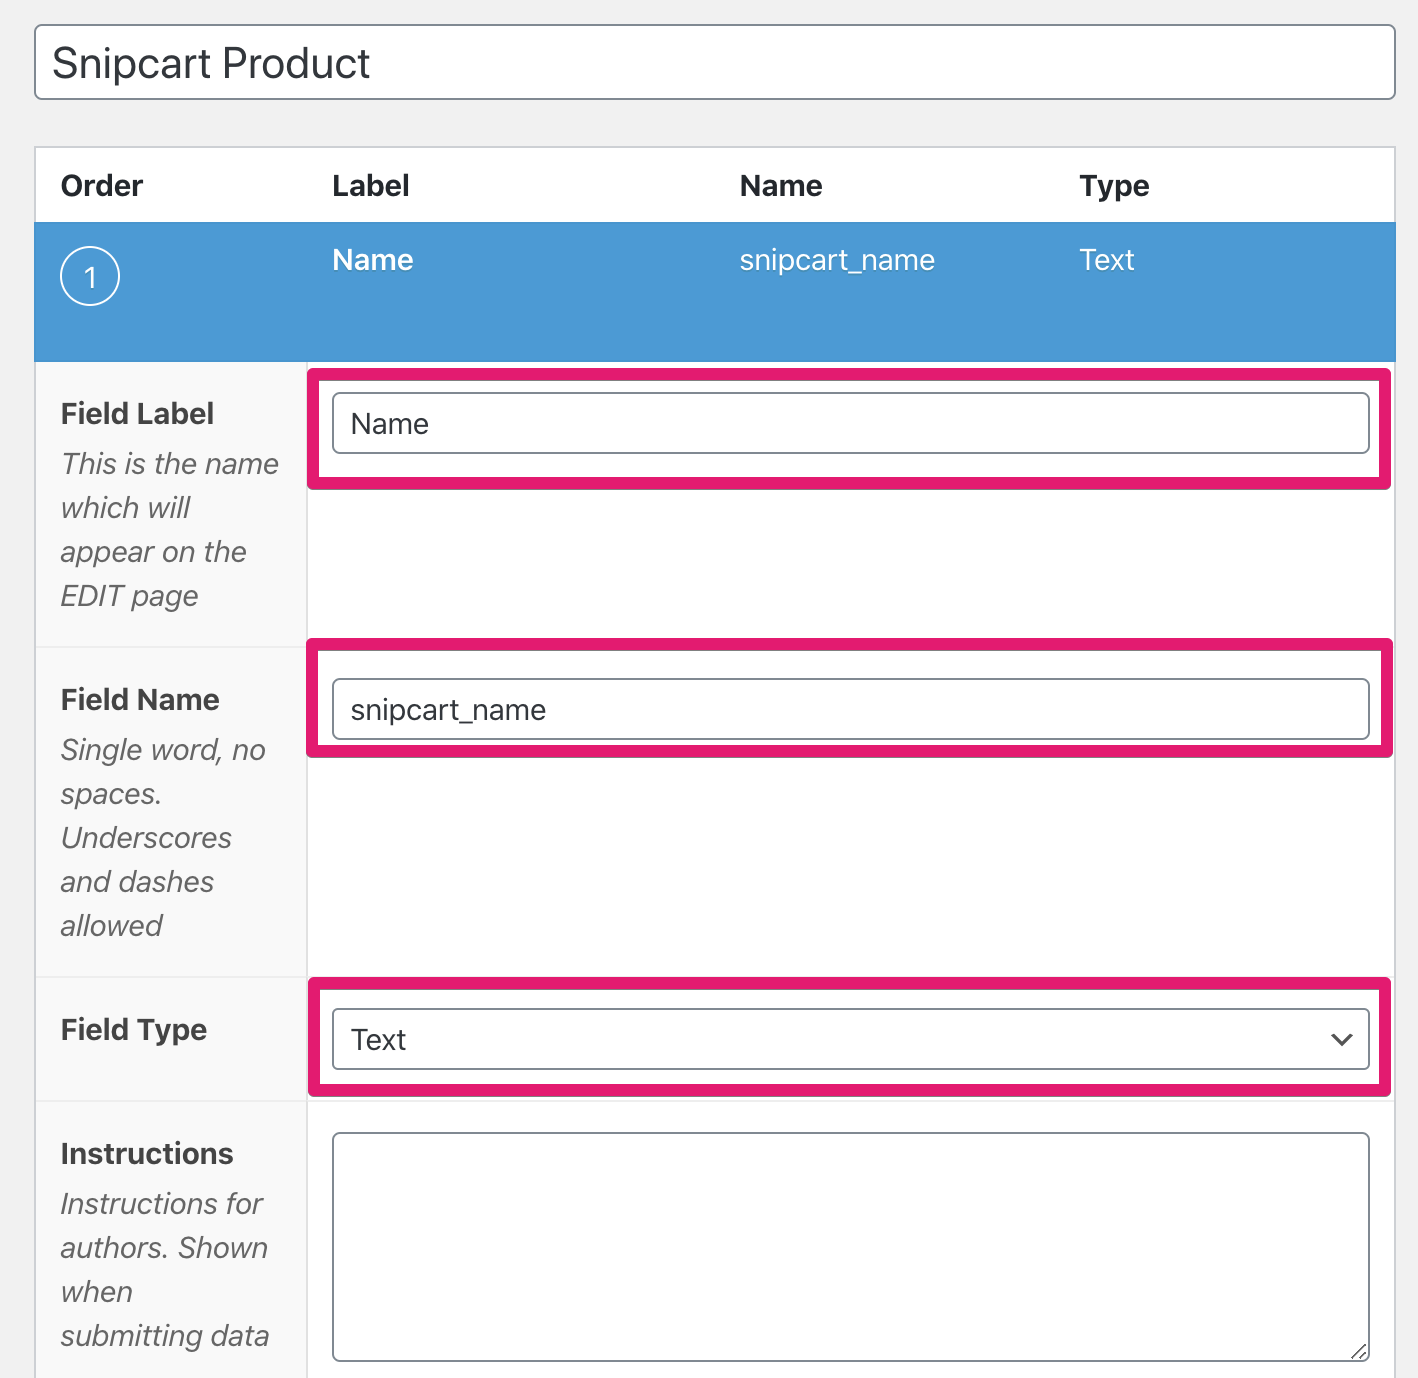Focus the Field Label input containing Name
The image size is (1418, 1378).
point(850,423)
